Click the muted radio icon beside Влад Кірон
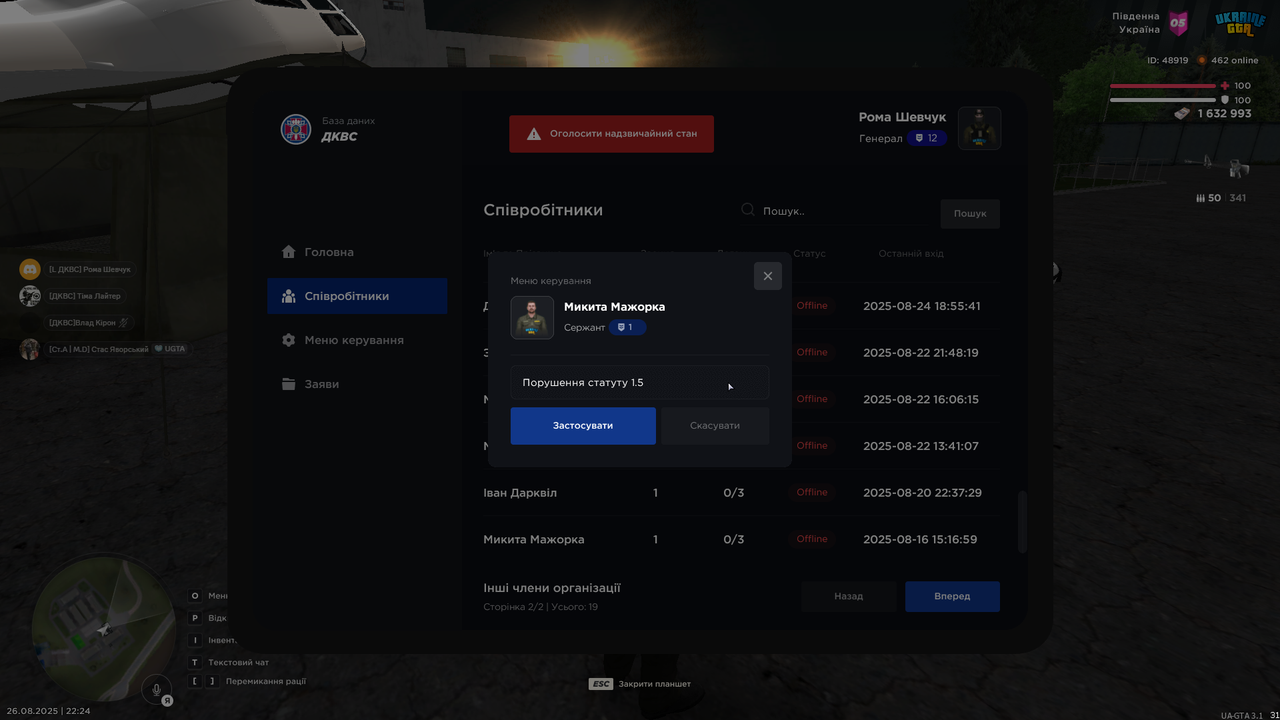1280x720 pixels. click(x=124, y=323)
